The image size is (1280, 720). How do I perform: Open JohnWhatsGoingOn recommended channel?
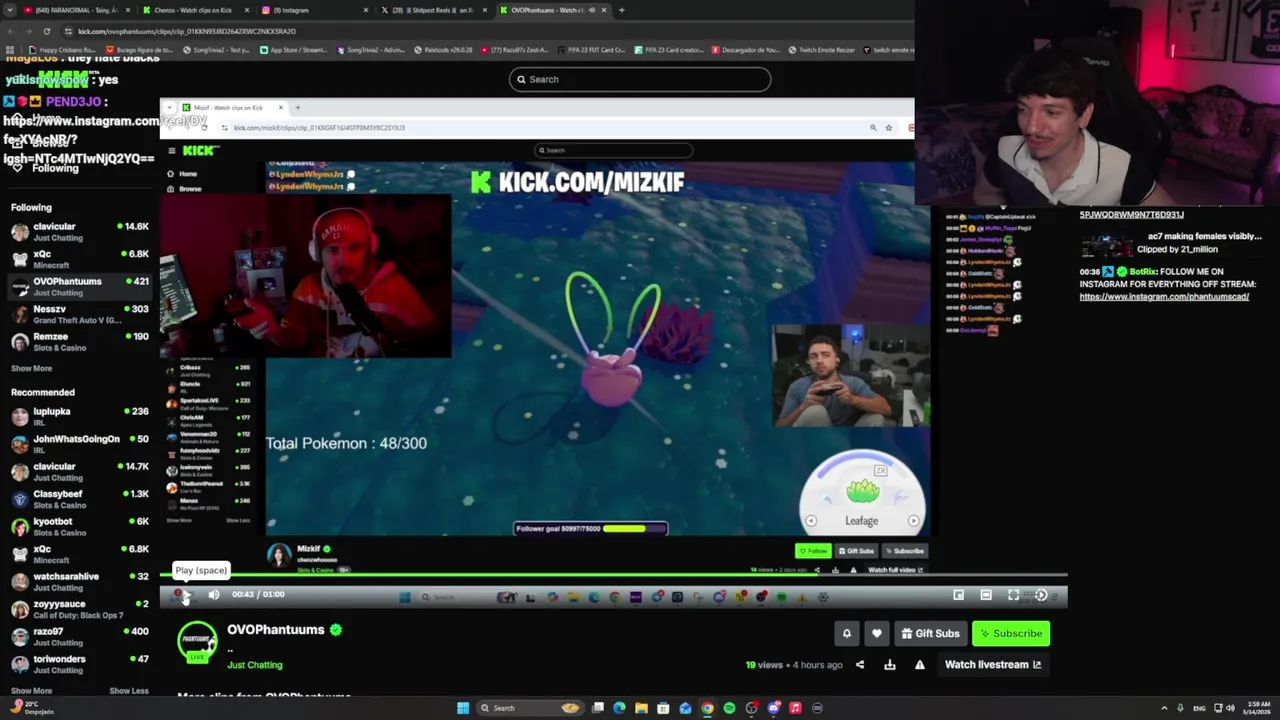pyautogui.click(x=79, y=444)
